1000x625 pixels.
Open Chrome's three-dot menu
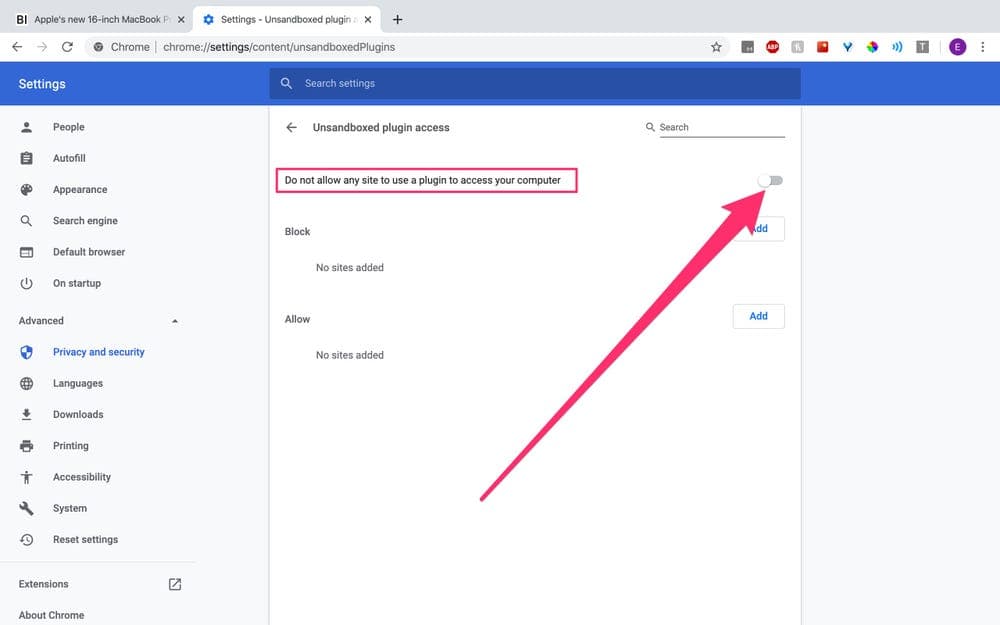click(983, 47)
